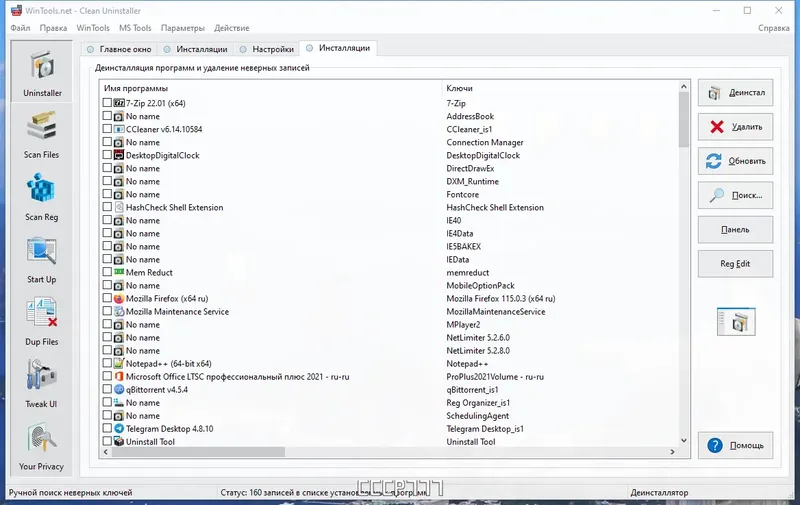Check the HashCheck Shell Extension checkbox
800x505 pixels.
coord(107,207)
